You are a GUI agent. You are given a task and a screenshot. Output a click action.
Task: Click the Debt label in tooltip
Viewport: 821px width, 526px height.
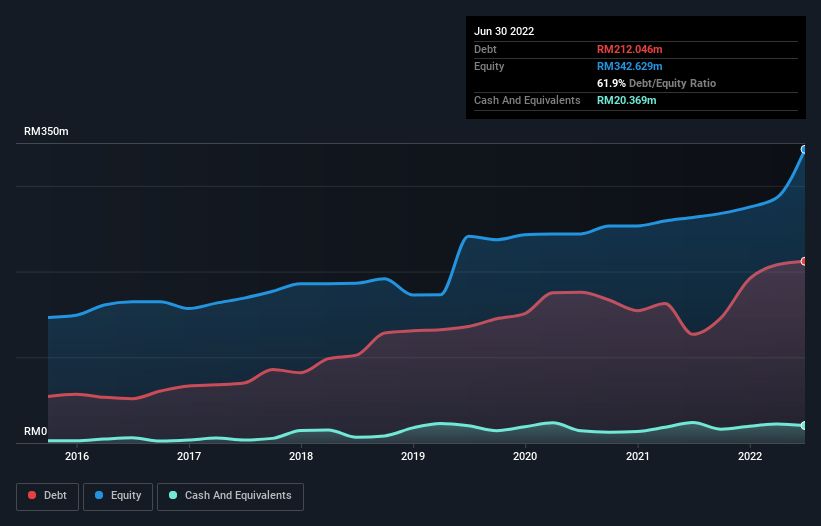point(485,49)
